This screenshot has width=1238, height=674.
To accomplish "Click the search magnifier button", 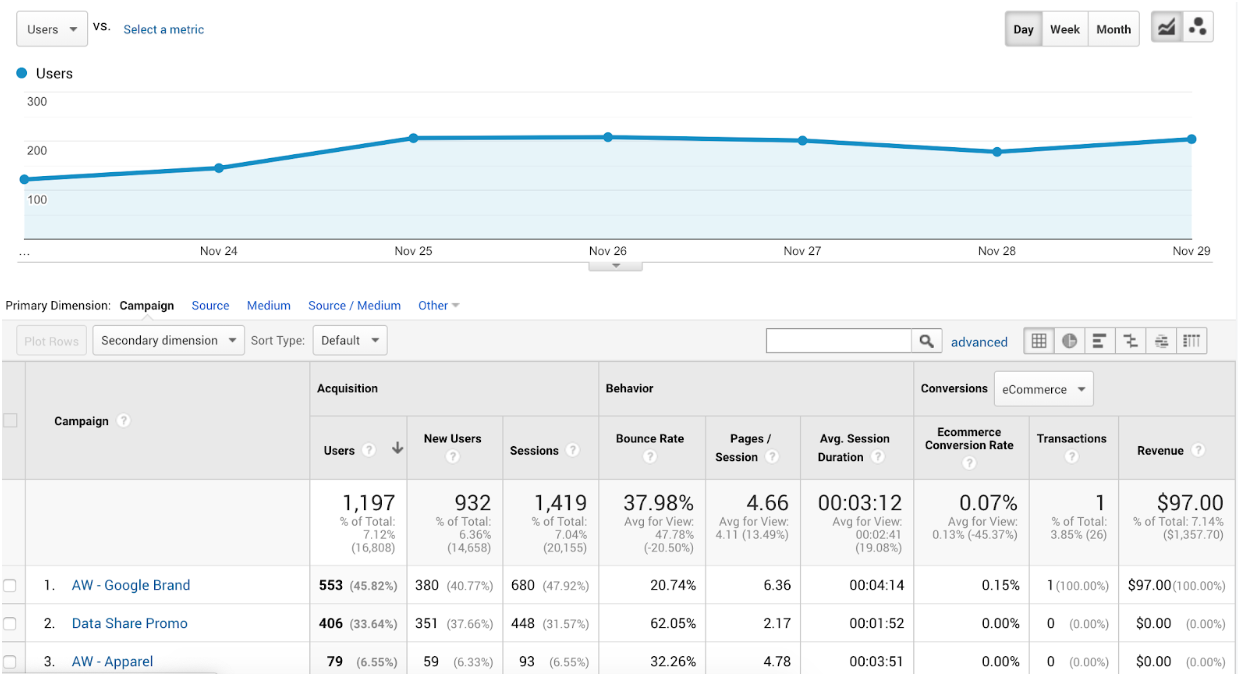I will click(927, 341).
